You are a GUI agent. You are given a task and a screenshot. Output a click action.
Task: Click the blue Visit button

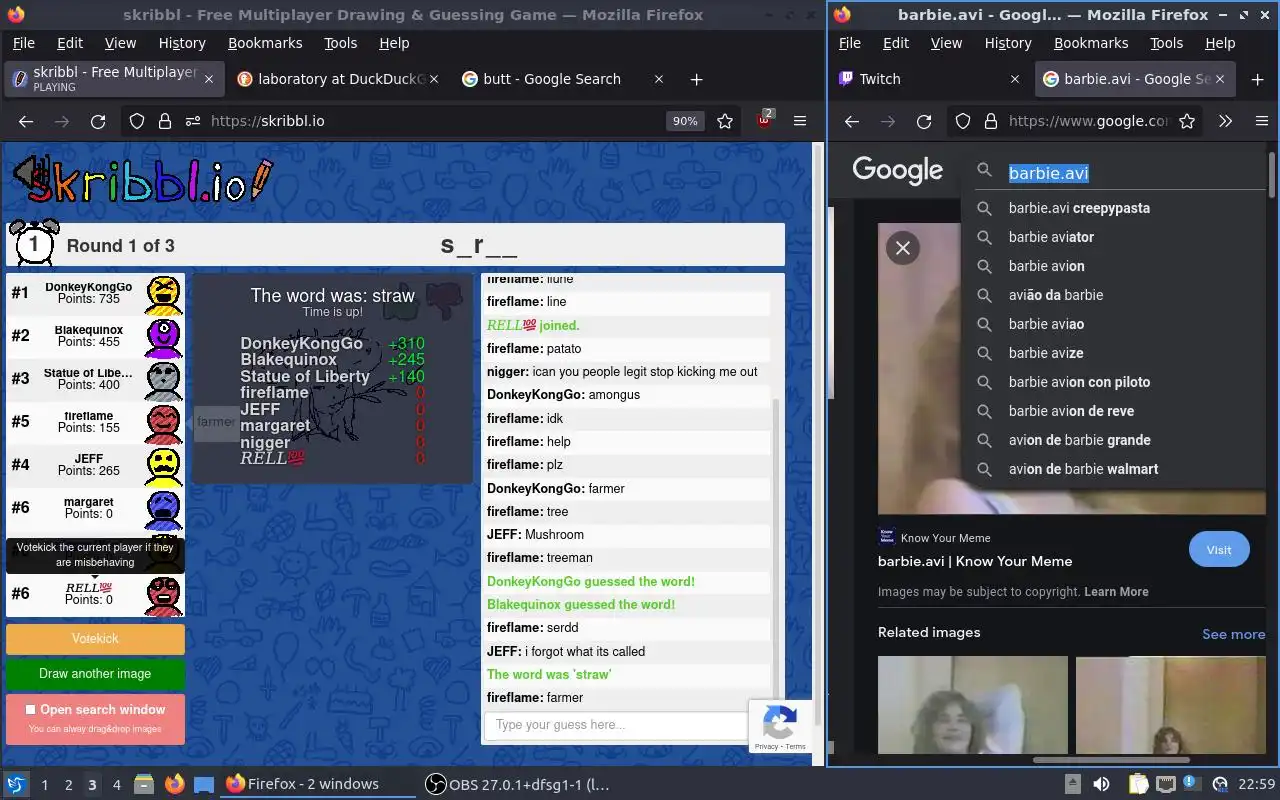tap(1219, 549)
